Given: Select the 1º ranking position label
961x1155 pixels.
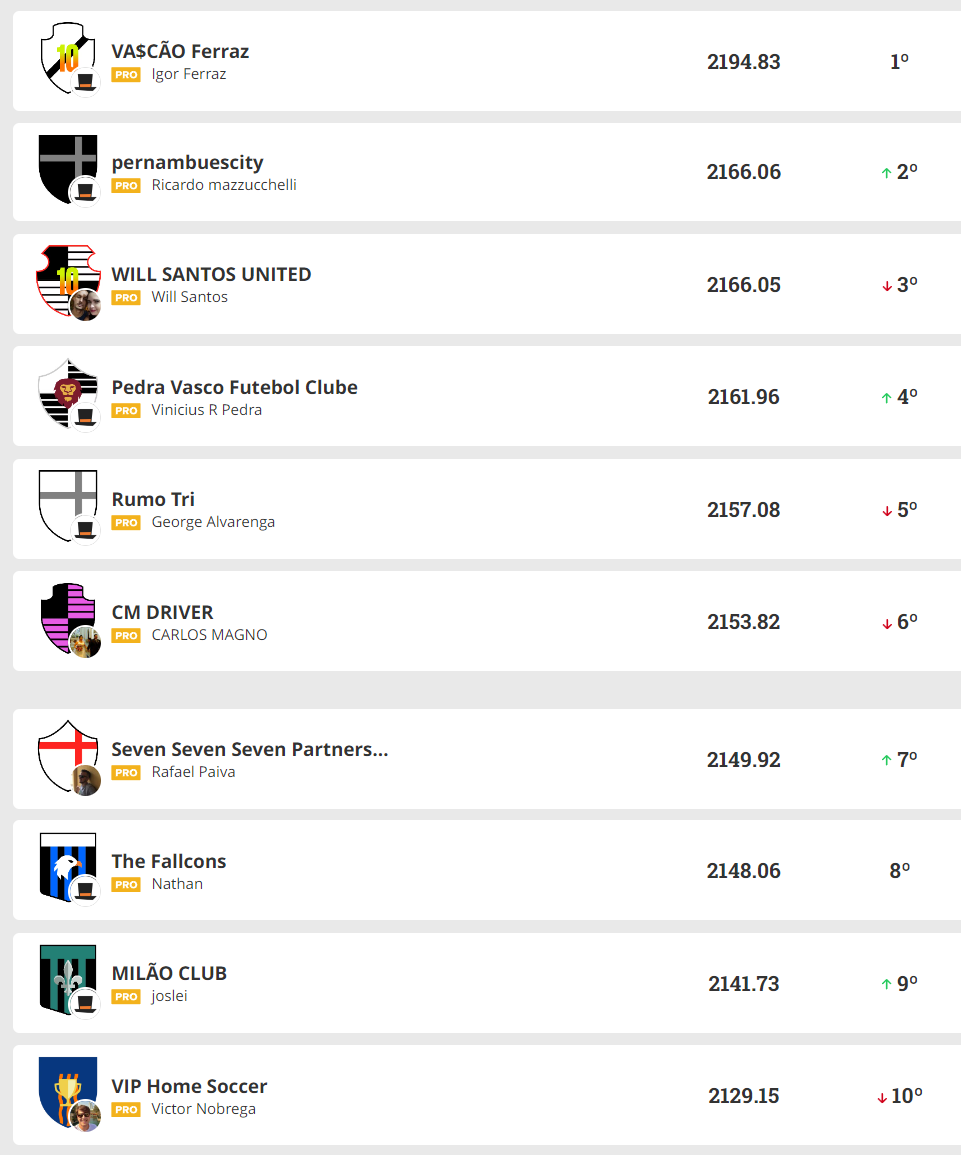Looking at the screenshot, I should pos(899,62).
